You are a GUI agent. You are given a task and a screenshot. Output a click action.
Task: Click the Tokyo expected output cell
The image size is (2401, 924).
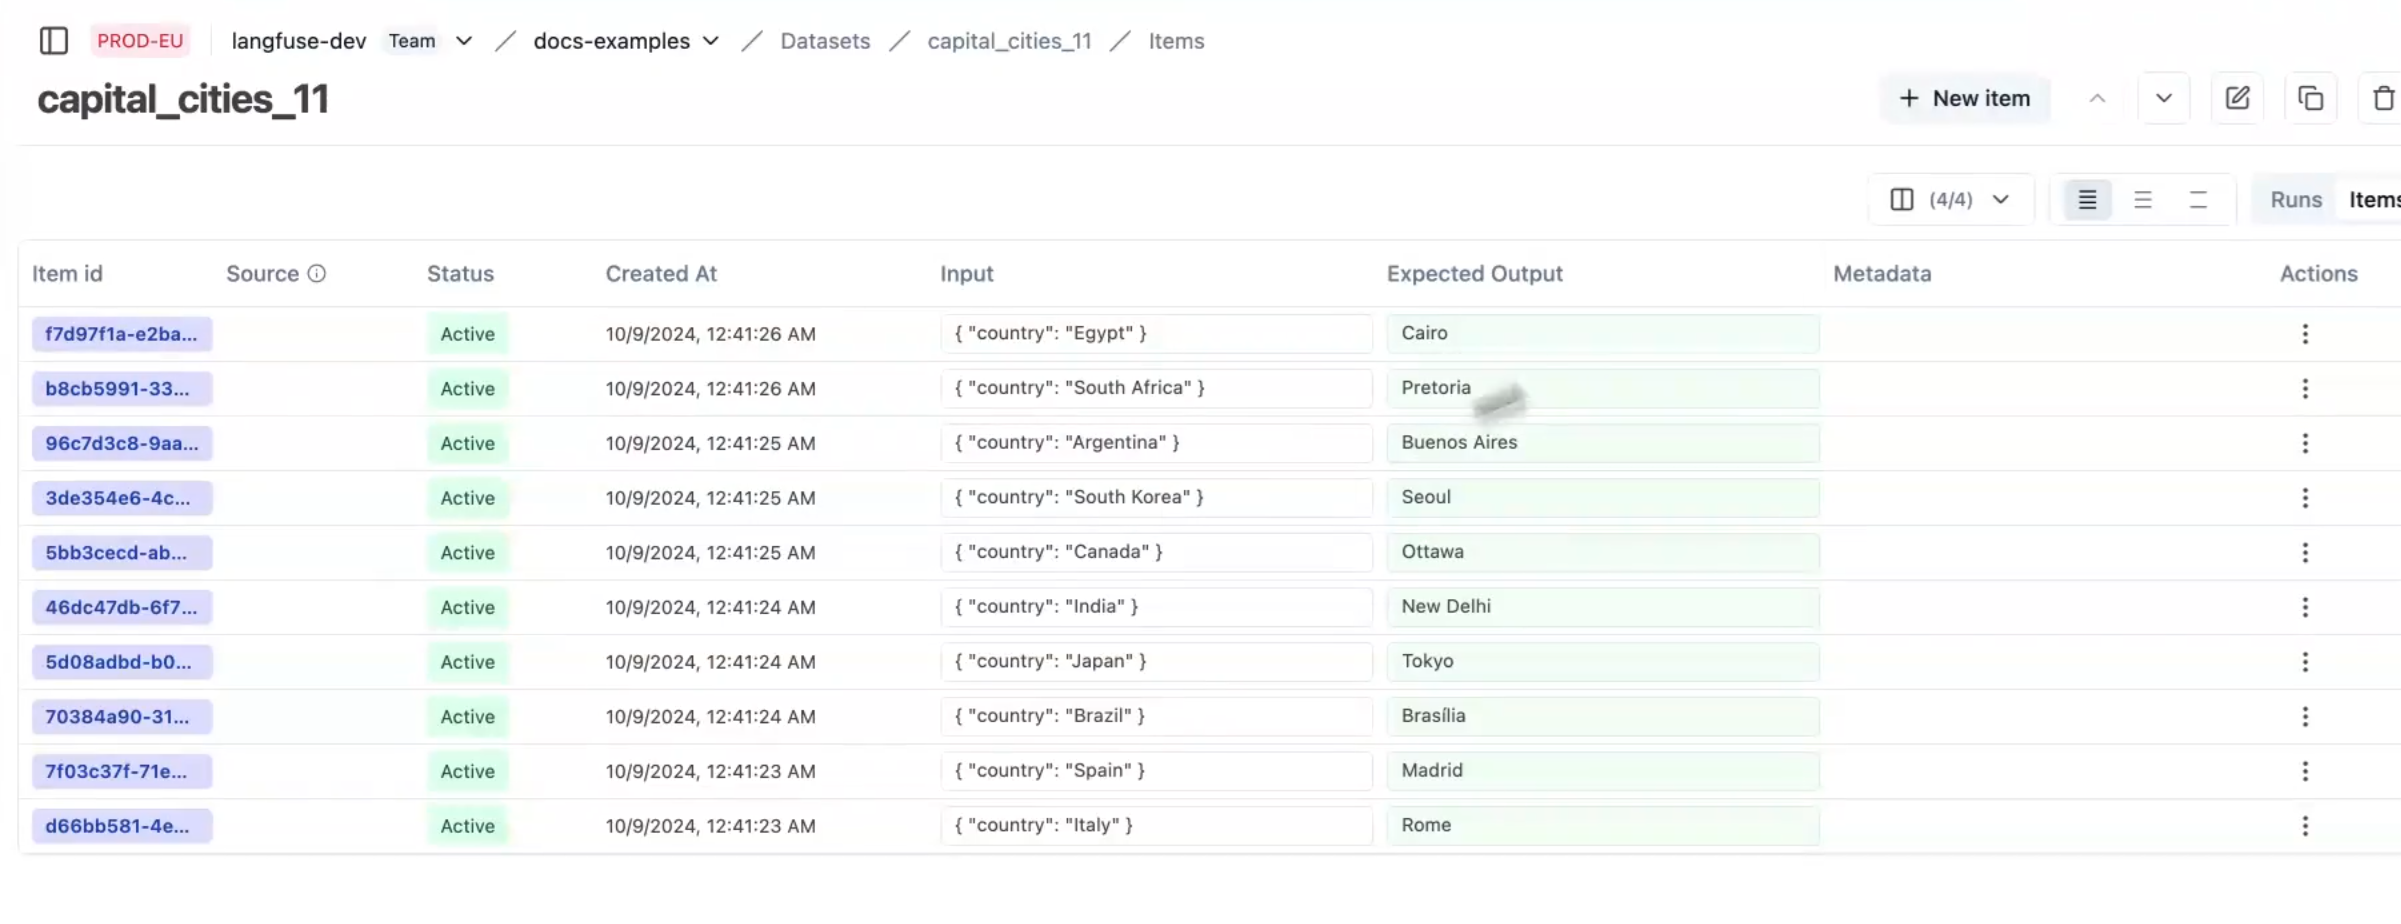point(1603,662)
